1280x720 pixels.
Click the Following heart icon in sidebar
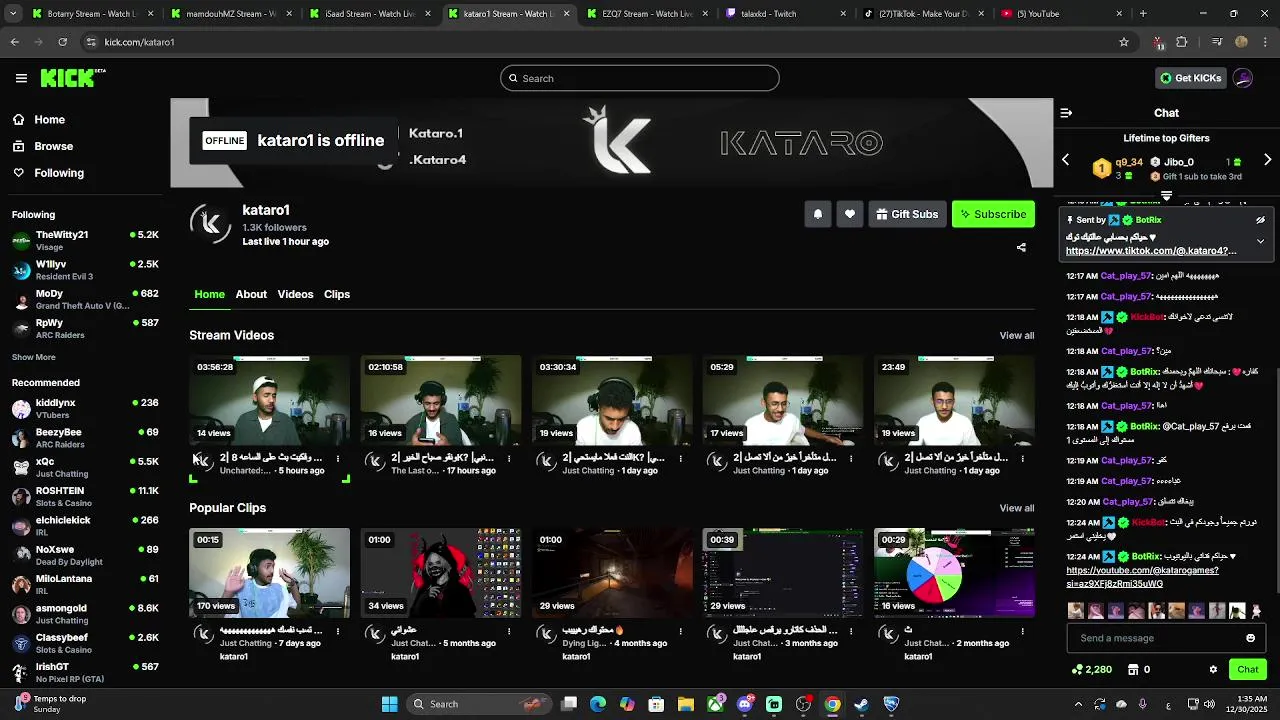[x=19, y=173]
